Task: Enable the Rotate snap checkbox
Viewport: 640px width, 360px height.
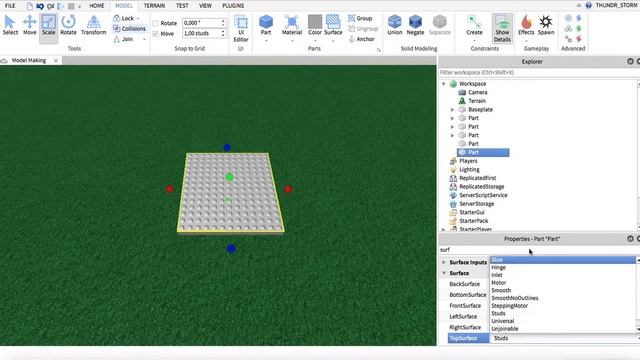Action: tap(156, 23)
